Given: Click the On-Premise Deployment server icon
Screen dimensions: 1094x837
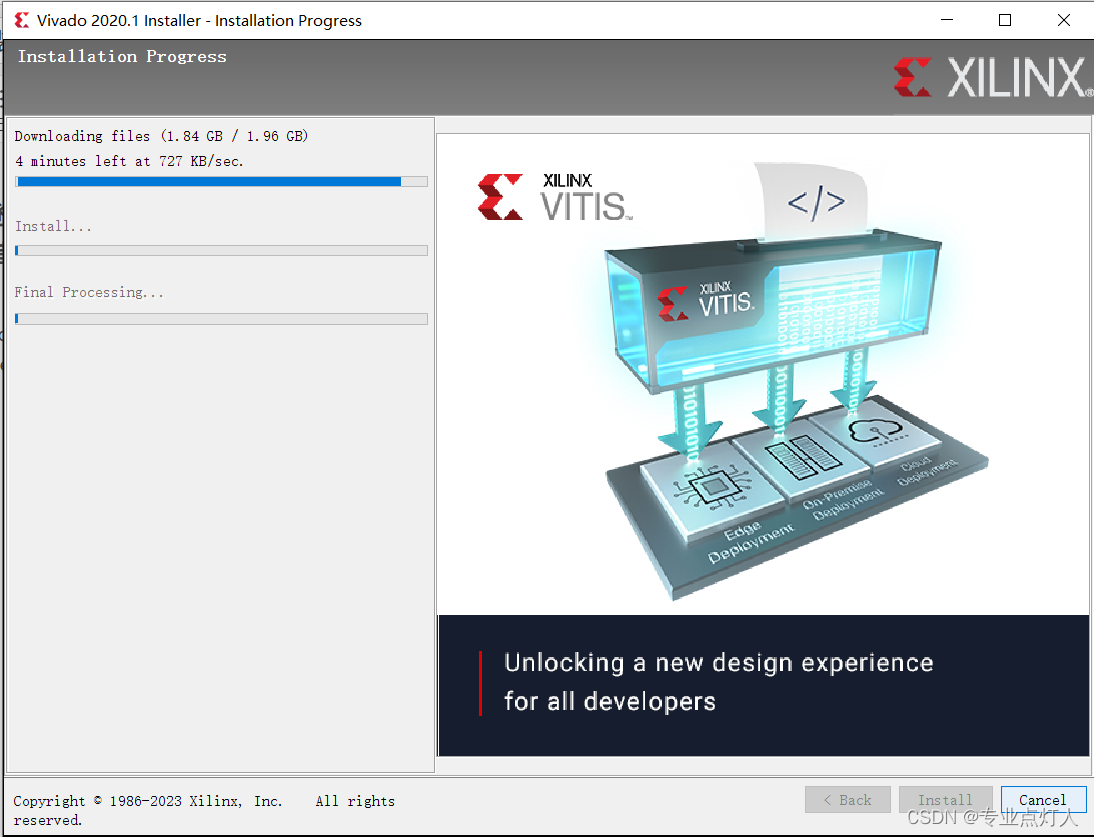Looking at the screenshot, I should pyautogui.click(x=804, y=457).
